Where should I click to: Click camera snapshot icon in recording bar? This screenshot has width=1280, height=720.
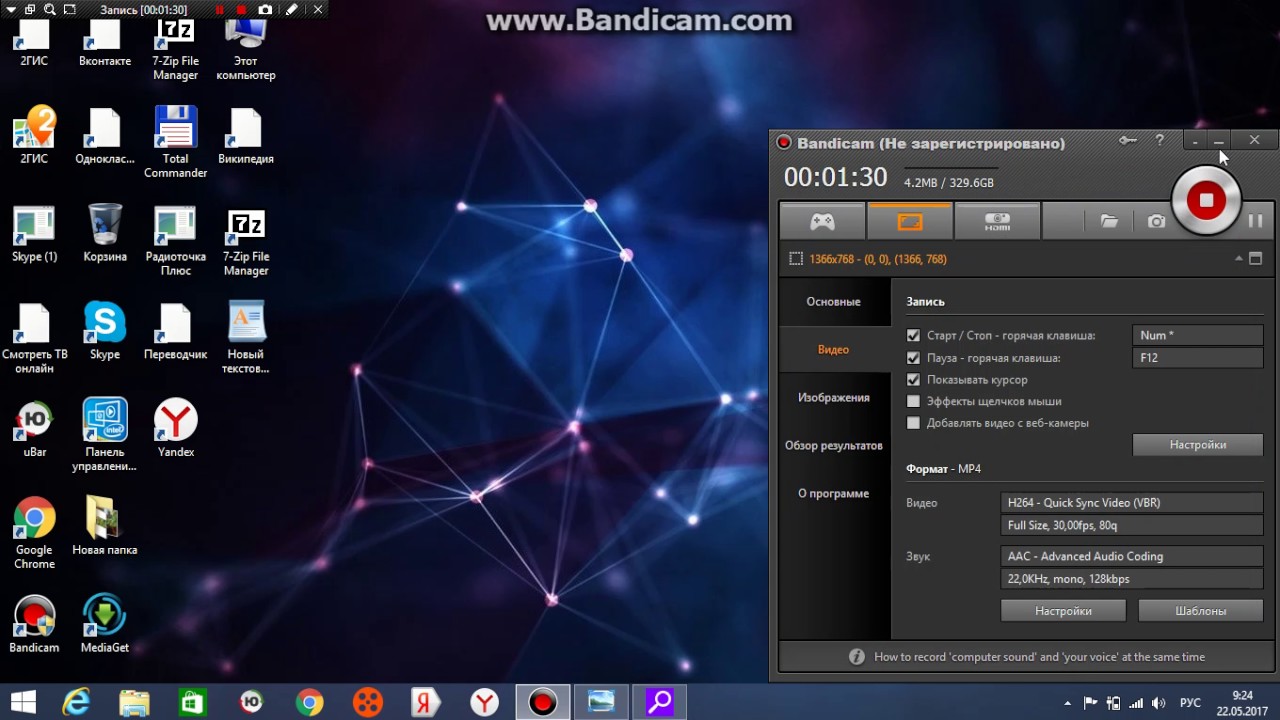point(264,10)
